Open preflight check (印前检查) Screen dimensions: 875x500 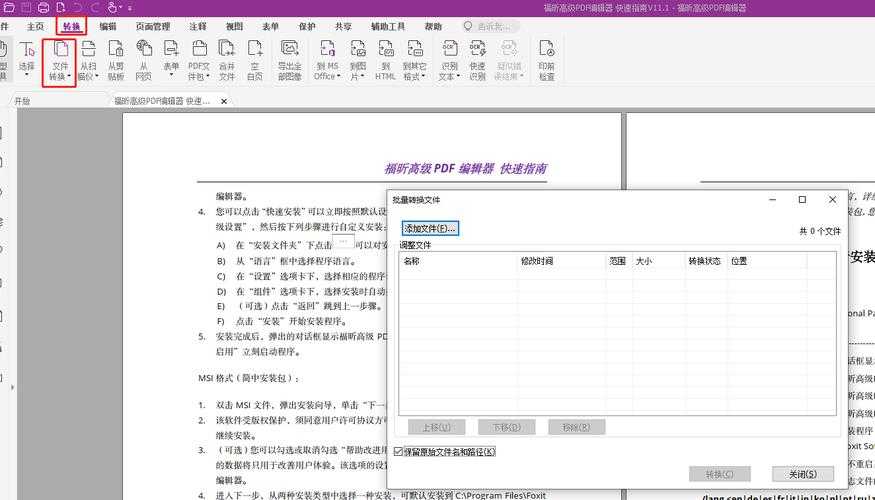coord(547,60)
